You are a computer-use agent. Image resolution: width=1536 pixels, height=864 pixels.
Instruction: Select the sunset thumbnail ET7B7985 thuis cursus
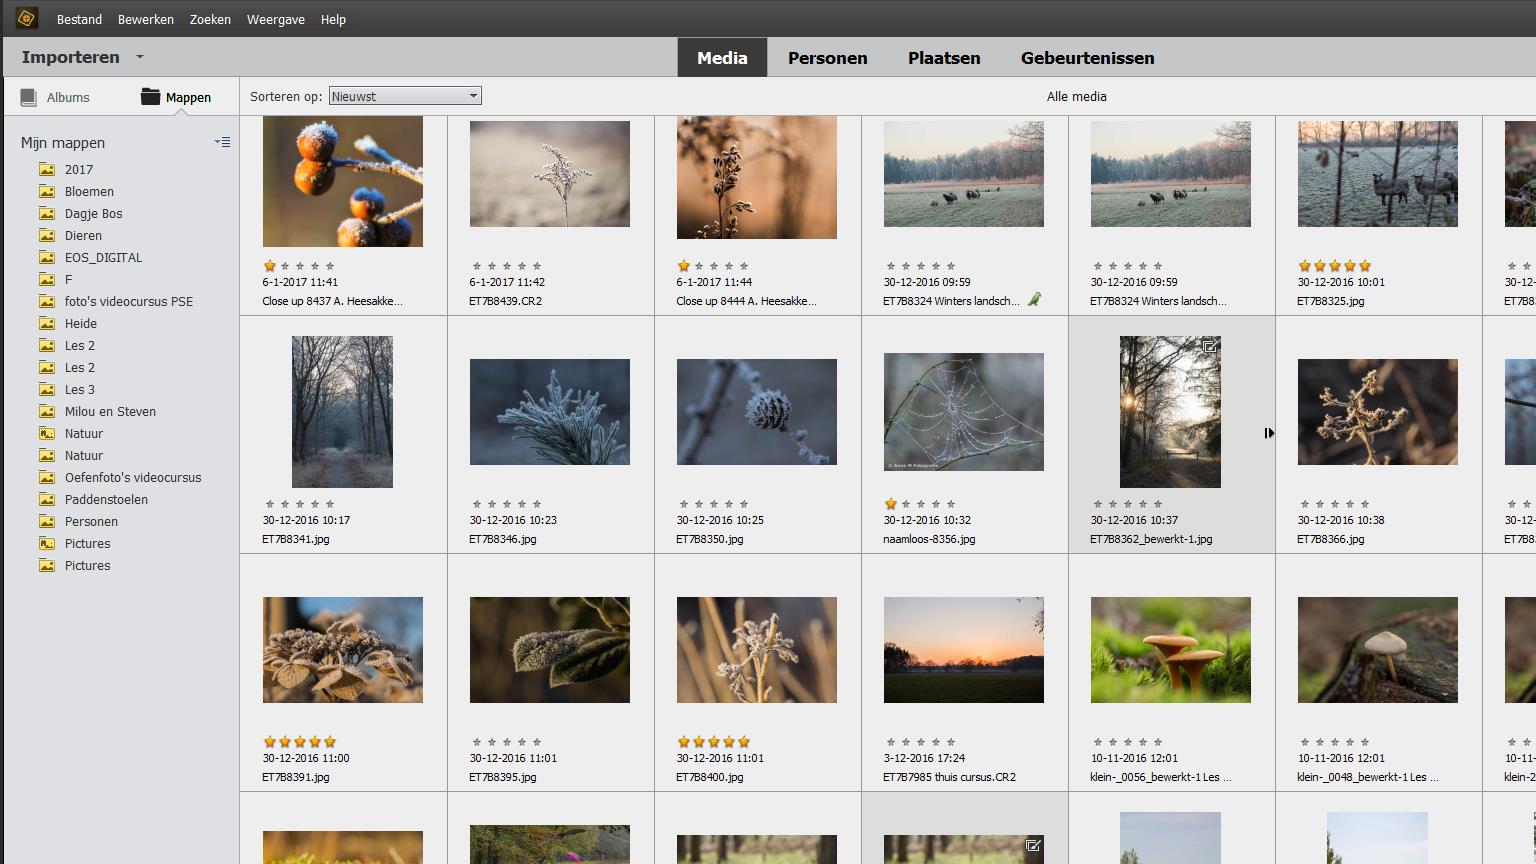963,650
